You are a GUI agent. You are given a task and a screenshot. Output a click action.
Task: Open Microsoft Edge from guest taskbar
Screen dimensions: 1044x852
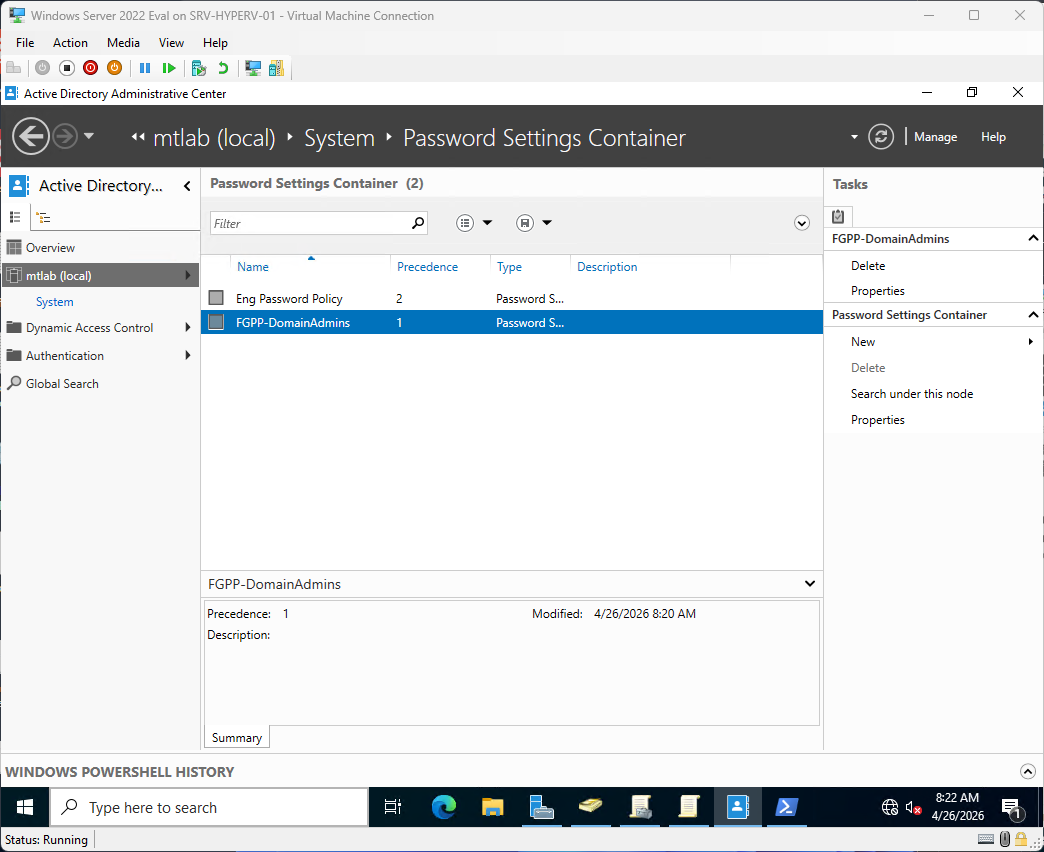pyautogui.click(x=443, y=807)
